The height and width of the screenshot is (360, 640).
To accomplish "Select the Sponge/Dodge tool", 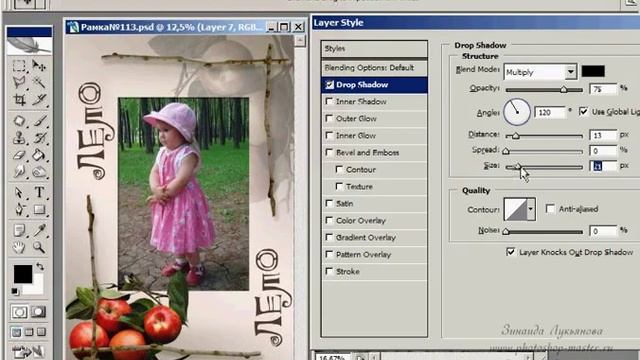I will click(39, 172).
